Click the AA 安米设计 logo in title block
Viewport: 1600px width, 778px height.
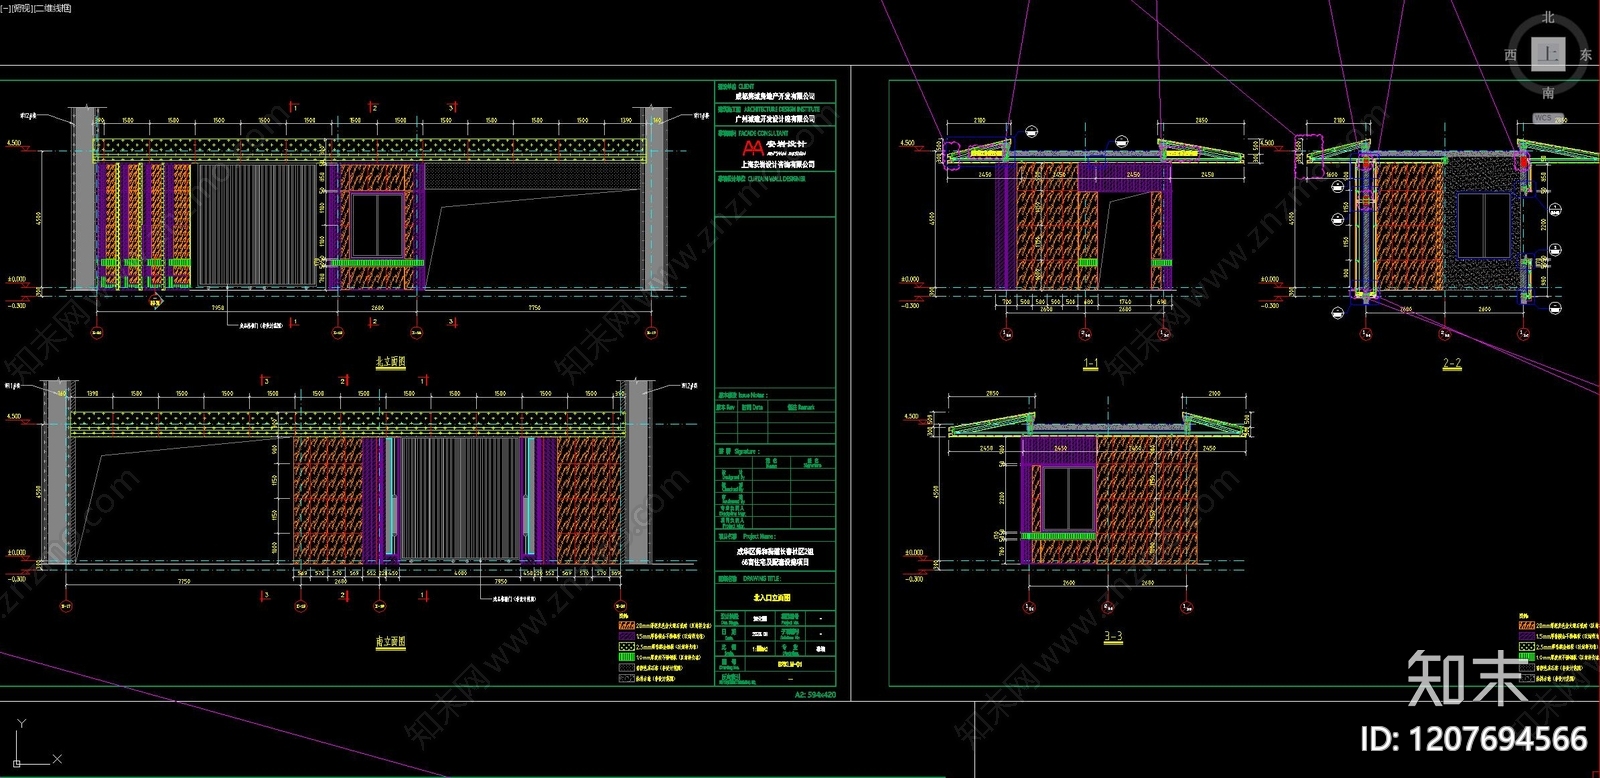[x=774, y=148]
